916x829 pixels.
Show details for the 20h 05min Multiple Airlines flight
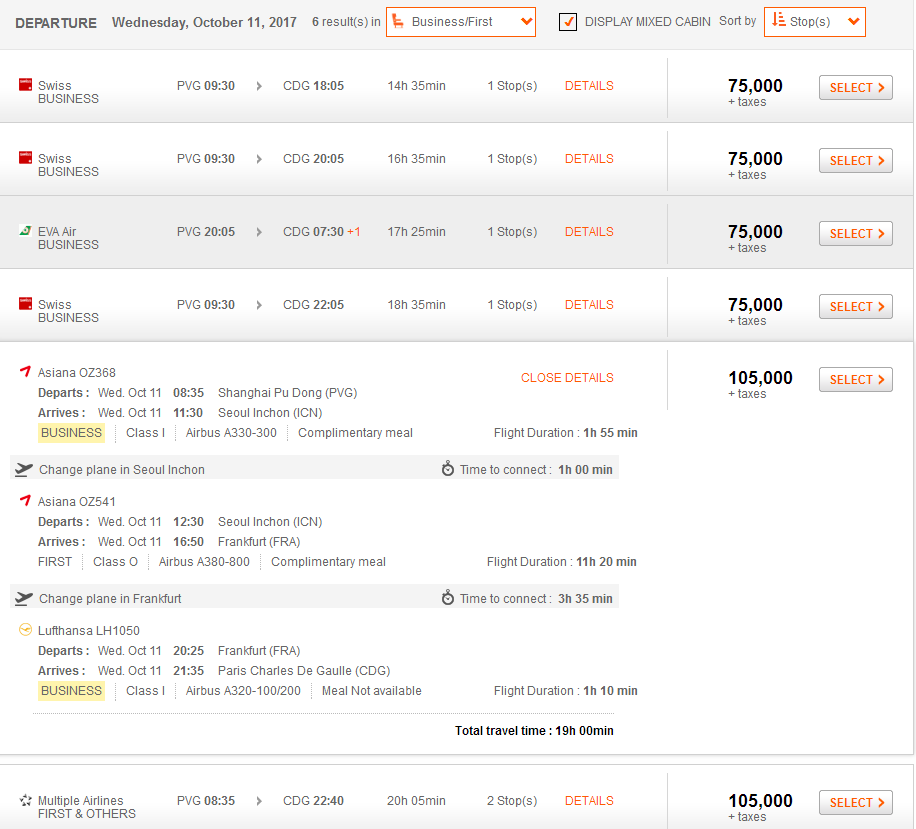pyautogui.click(x=589, y=801)
